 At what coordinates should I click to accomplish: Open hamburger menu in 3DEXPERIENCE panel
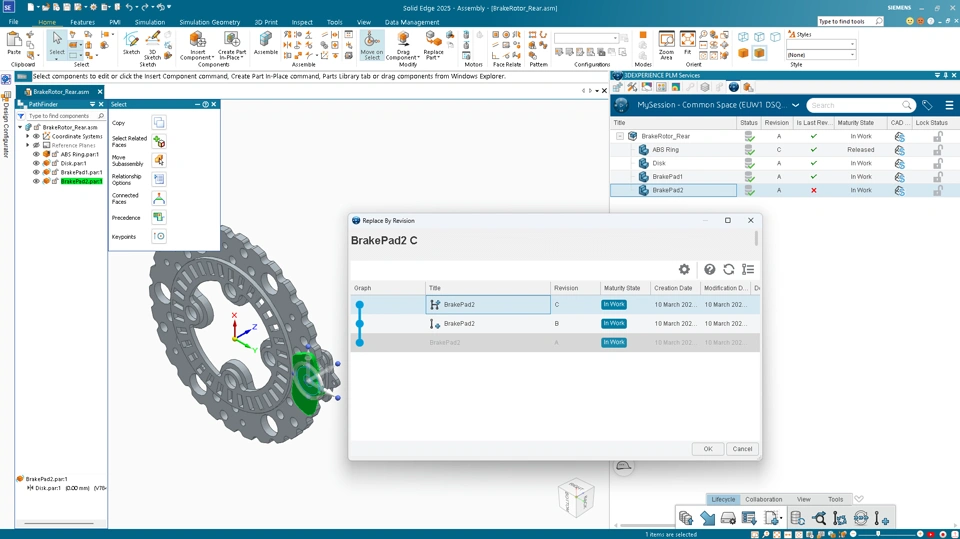coord(949,105)
